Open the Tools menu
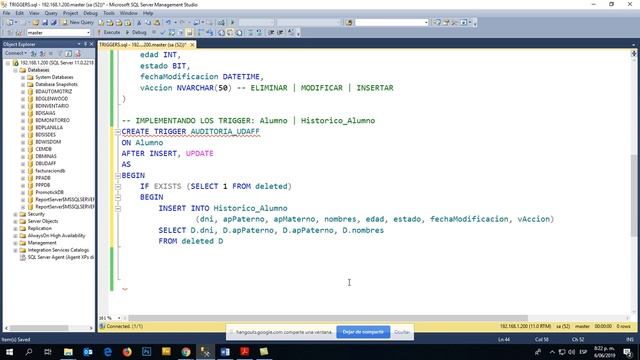Screen dimensions: 640x360 [x=109, y=13]
